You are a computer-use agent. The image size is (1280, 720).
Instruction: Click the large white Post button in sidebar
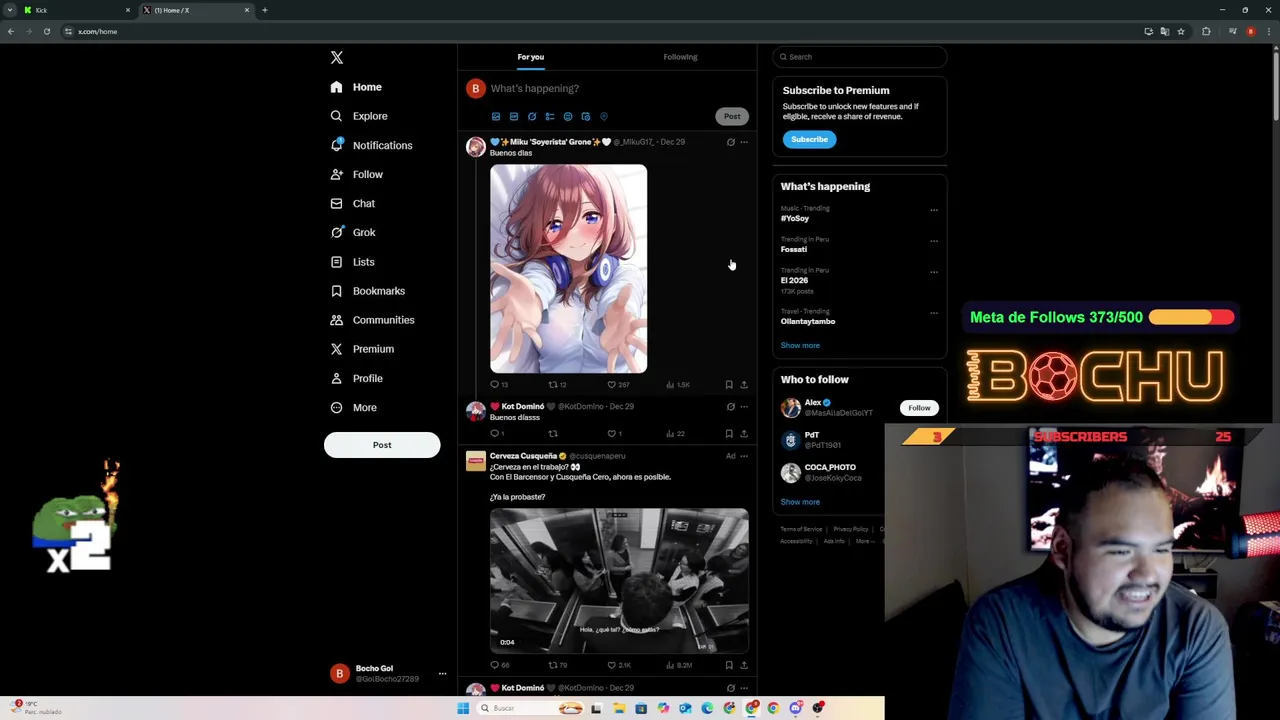tap(382, 445)
